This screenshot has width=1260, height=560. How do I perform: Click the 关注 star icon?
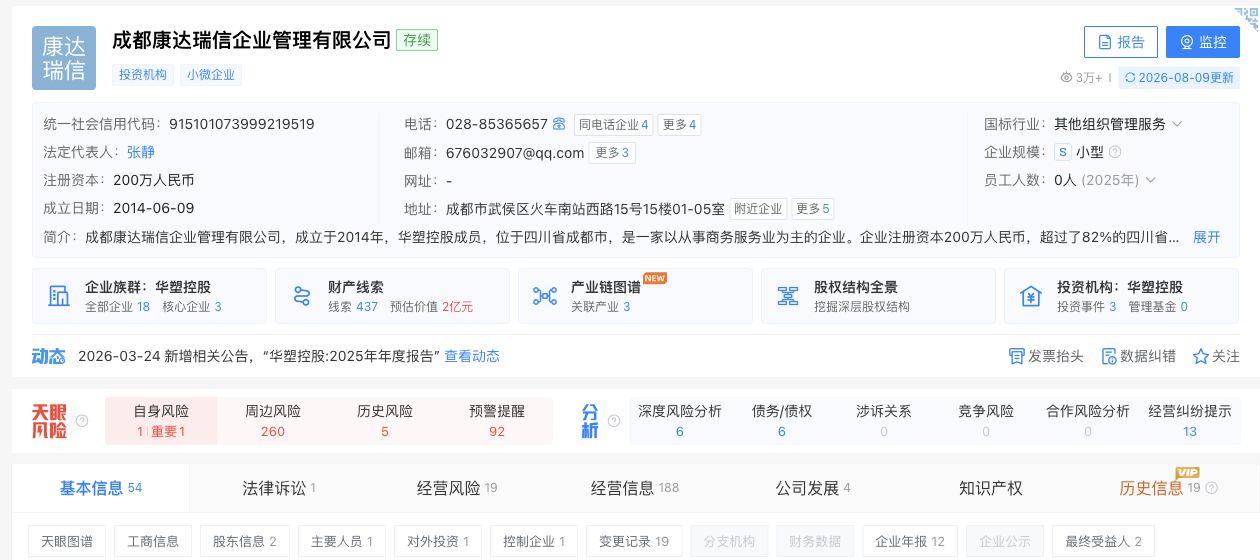coord(1200,356)
